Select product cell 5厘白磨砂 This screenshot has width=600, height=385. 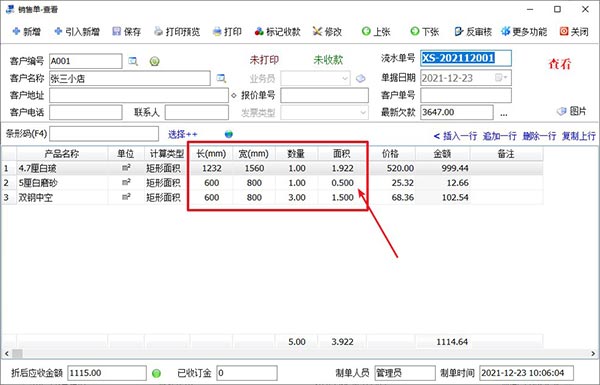pos(62,183)
